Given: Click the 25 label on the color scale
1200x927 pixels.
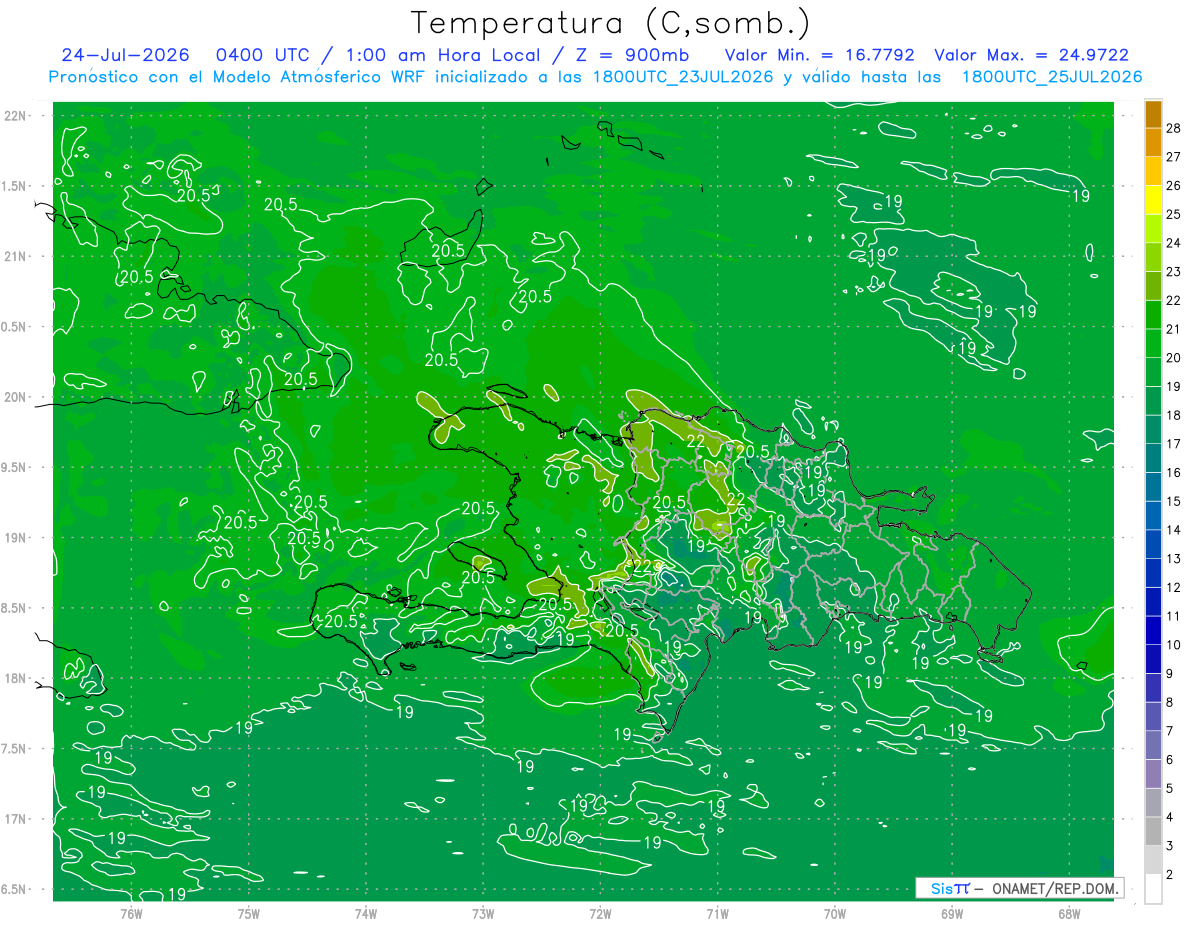Looking at the screenshot, I should [x=1174, y=214].
